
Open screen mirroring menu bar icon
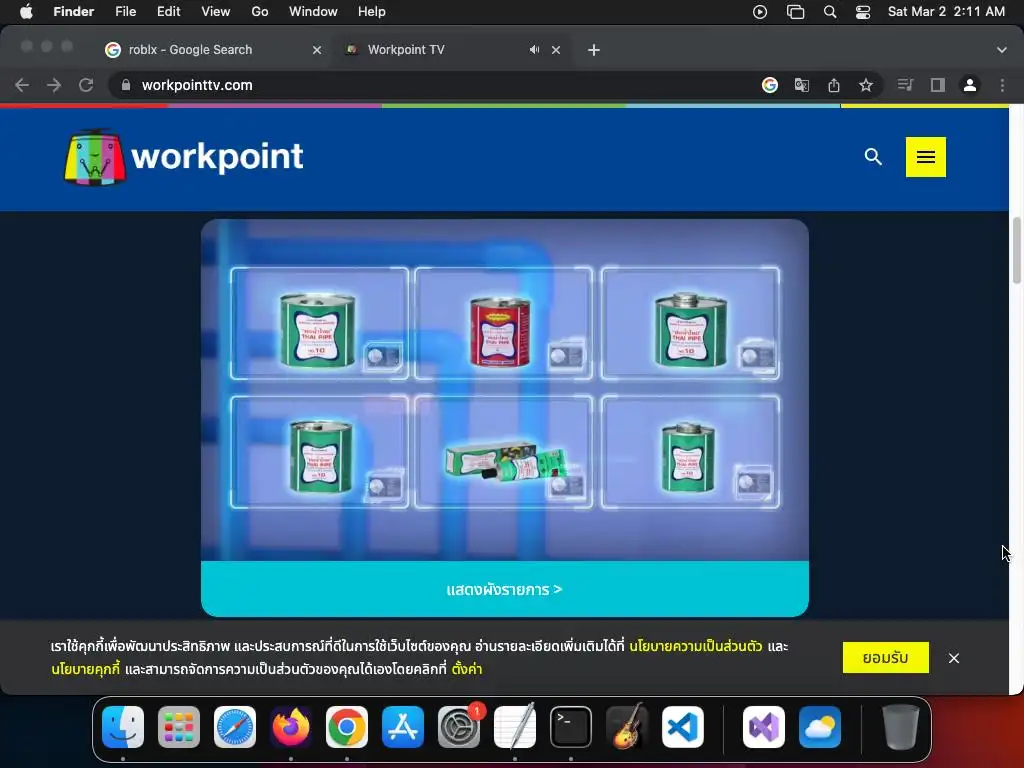point(795,12)
